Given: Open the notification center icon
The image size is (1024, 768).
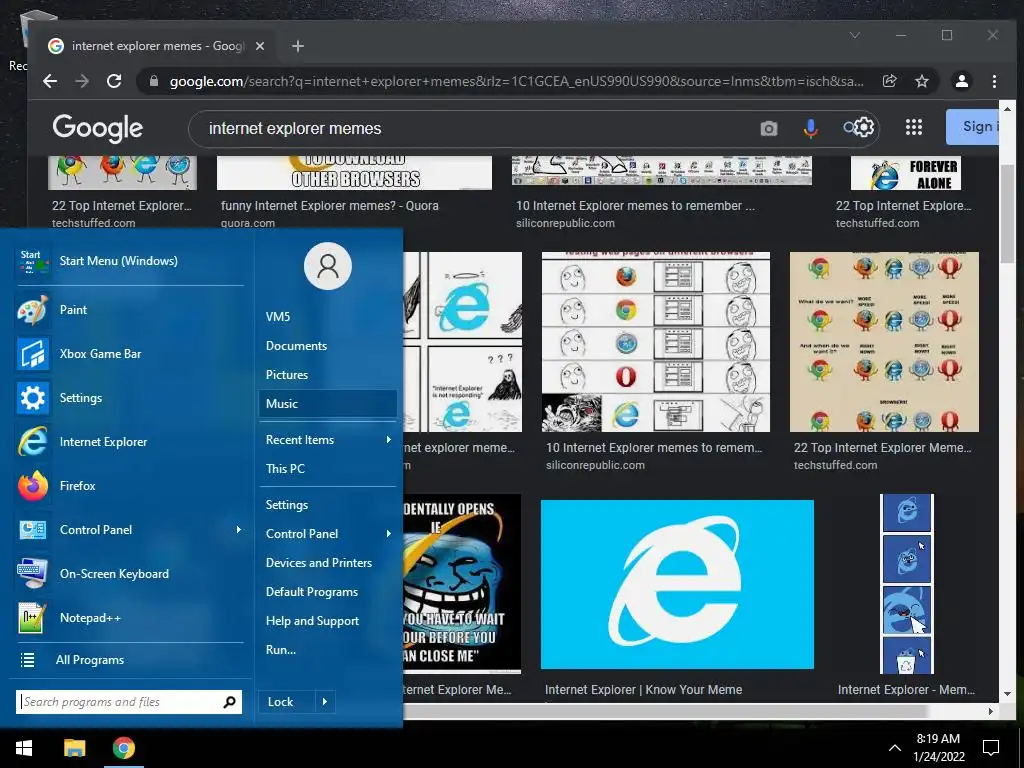Looking at the screenshot, I should [x=991, y=748].
